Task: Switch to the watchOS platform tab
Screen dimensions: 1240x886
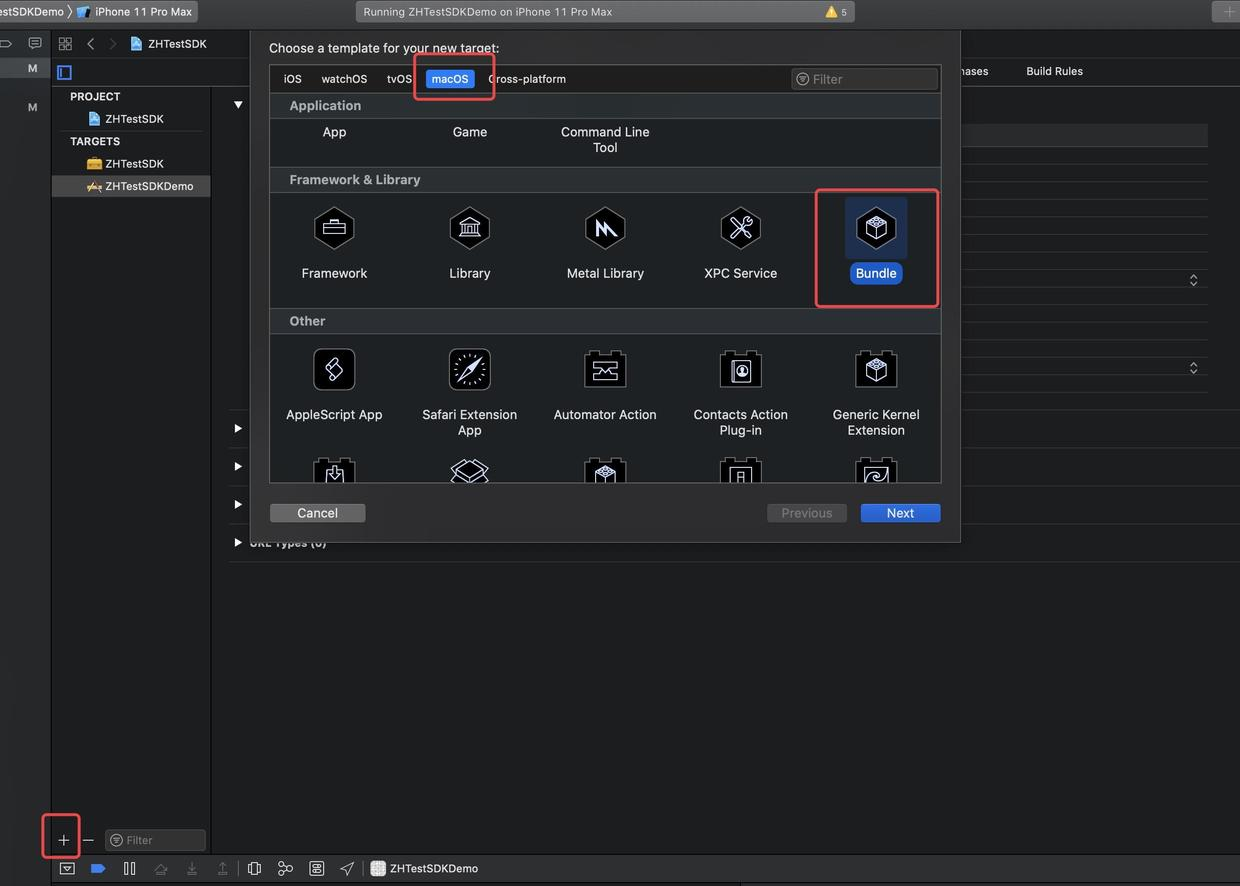Action: click(x=344, y=79)
